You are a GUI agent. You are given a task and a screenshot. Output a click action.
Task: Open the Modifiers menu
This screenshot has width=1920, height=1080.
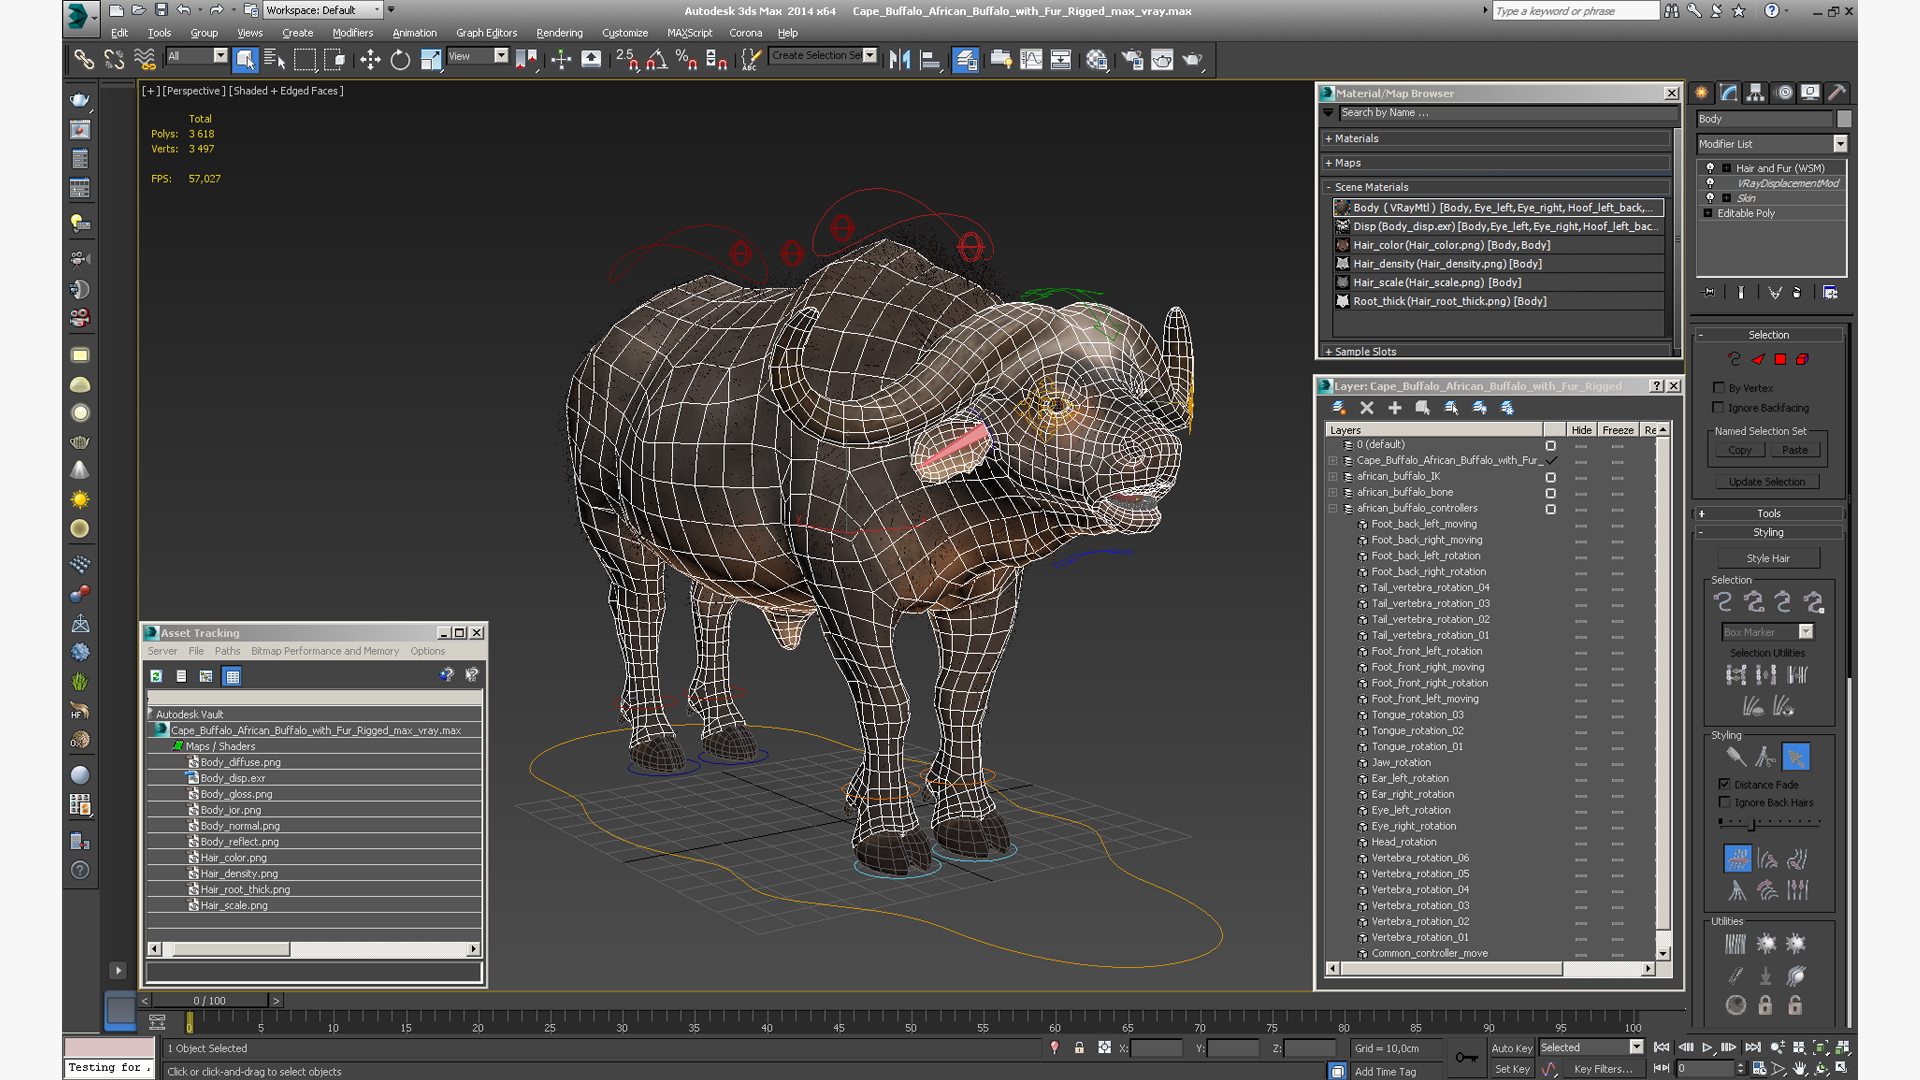click(352, 33)
